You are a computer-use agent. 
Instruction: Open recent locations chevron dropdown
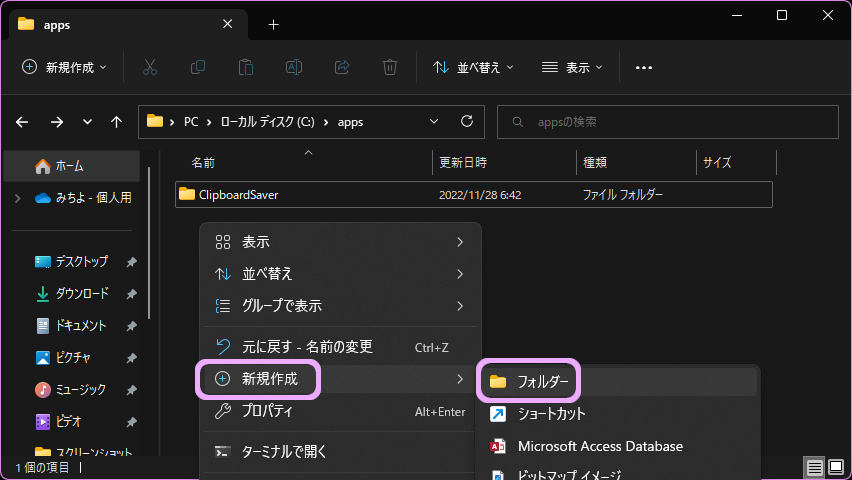click(x=87, y=122)
